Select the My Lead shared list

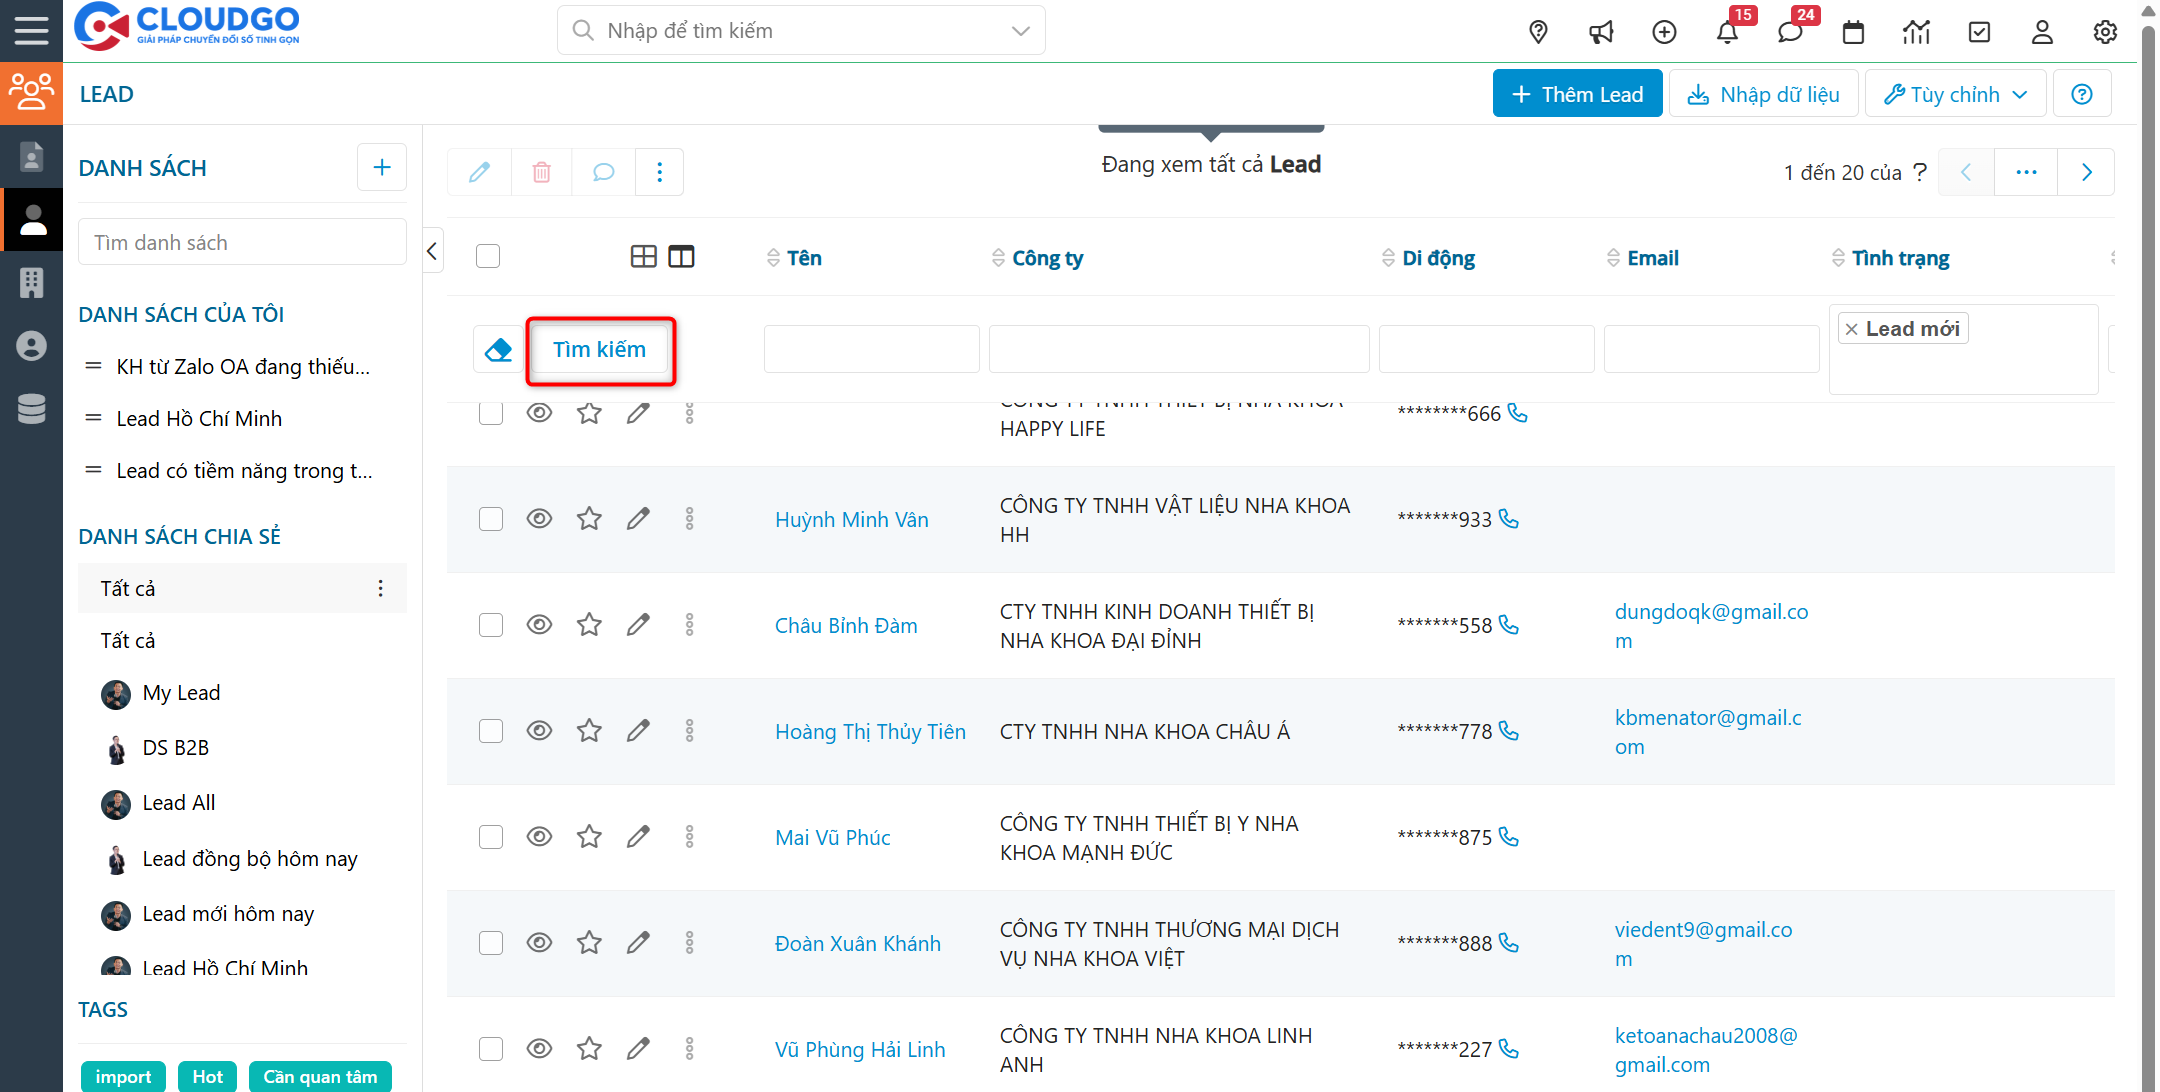click(181, 693)
